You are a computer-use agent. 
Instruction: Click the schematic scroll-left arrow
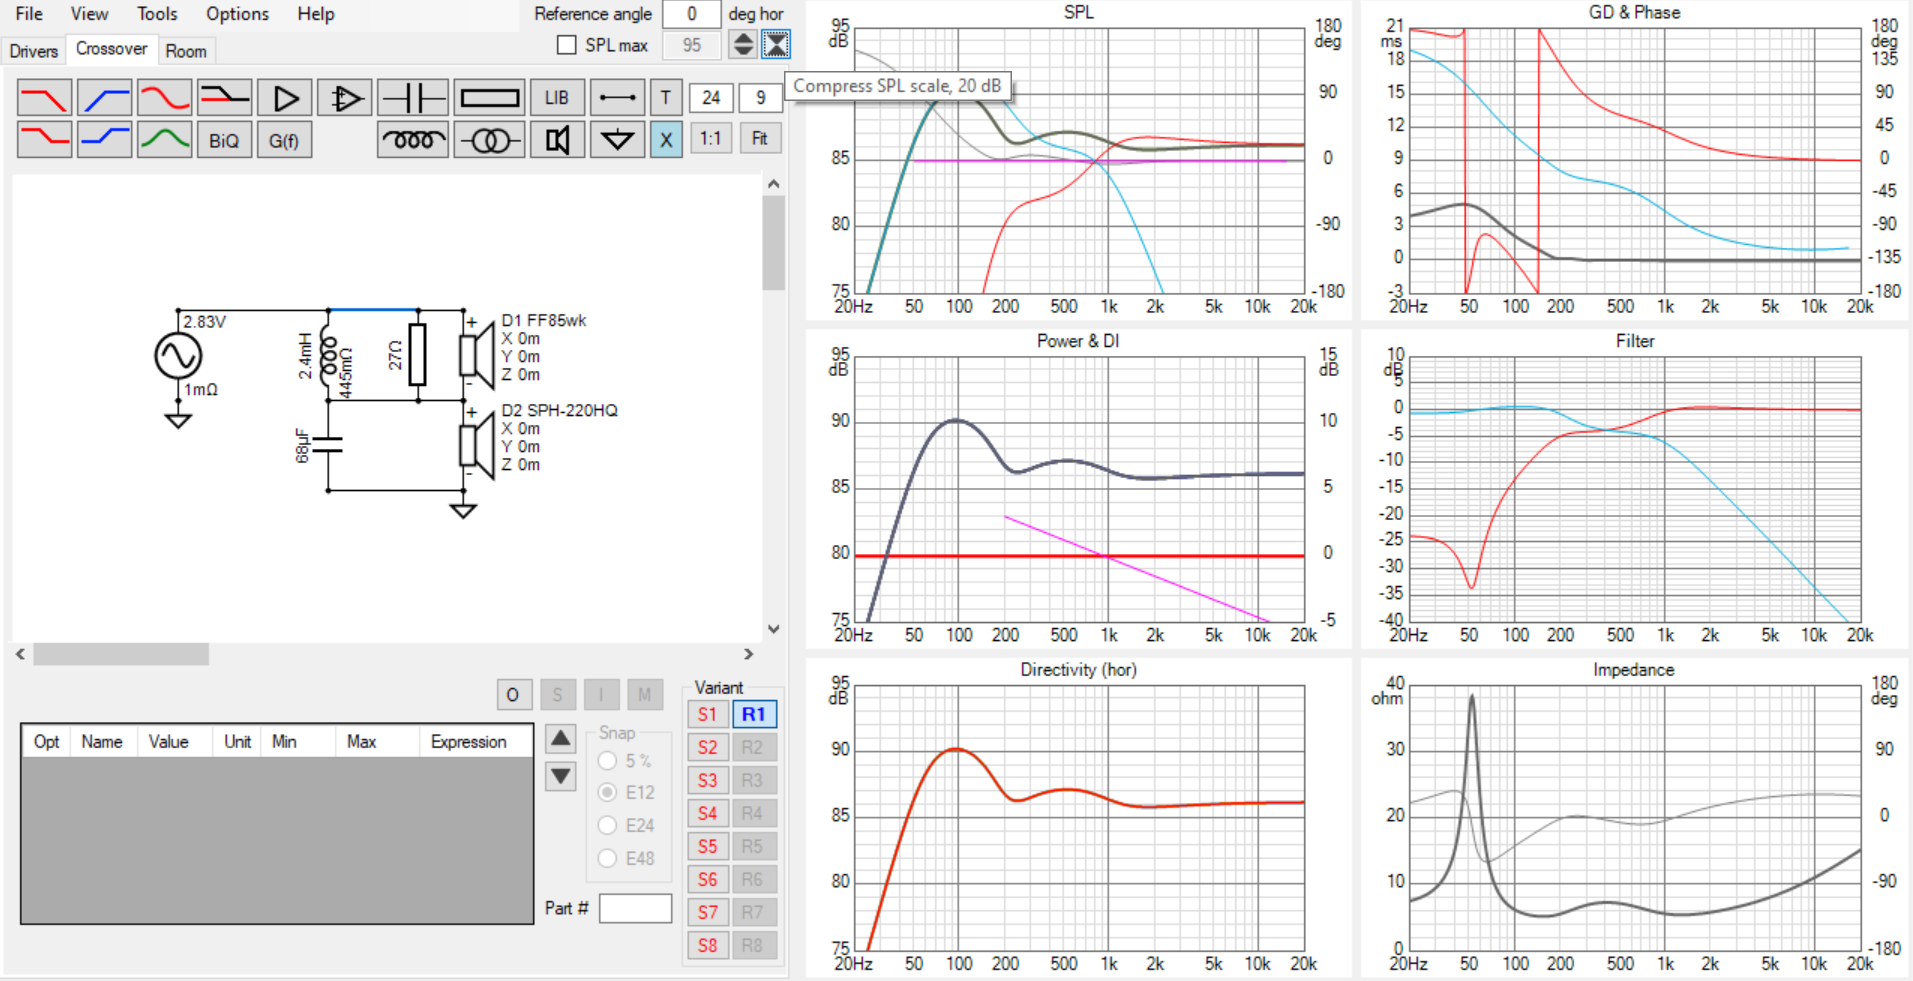pyautogui.click(x=21, y=654)
